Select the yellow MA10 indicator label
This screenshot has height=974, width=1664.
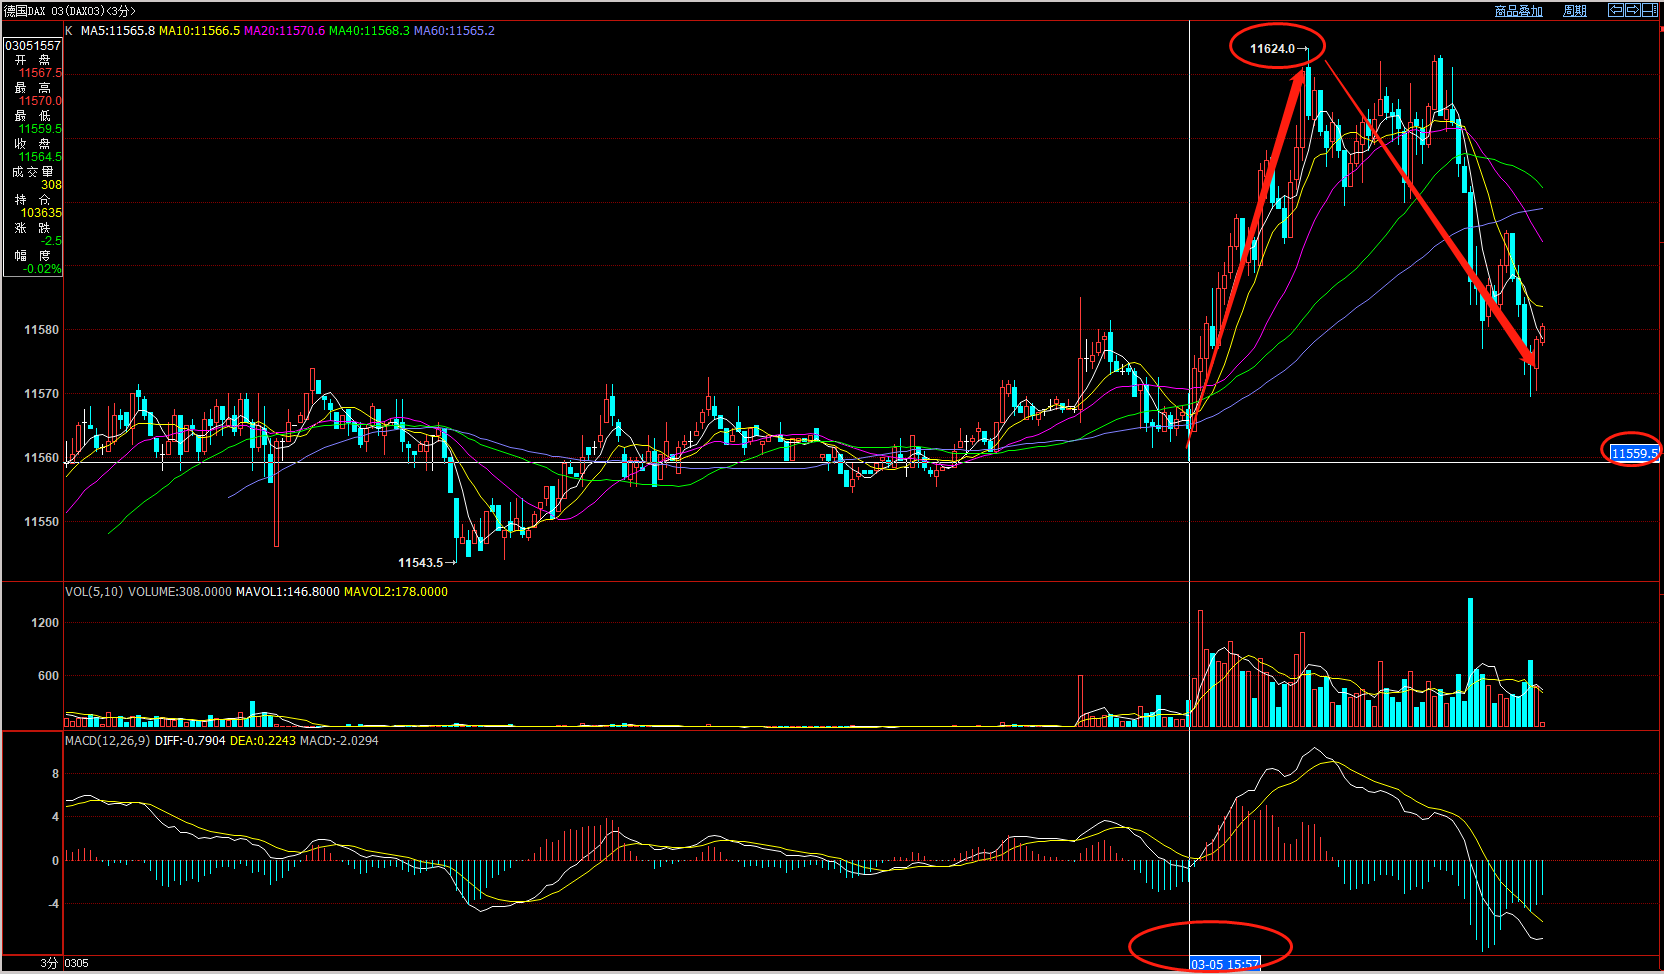point(199,31)
